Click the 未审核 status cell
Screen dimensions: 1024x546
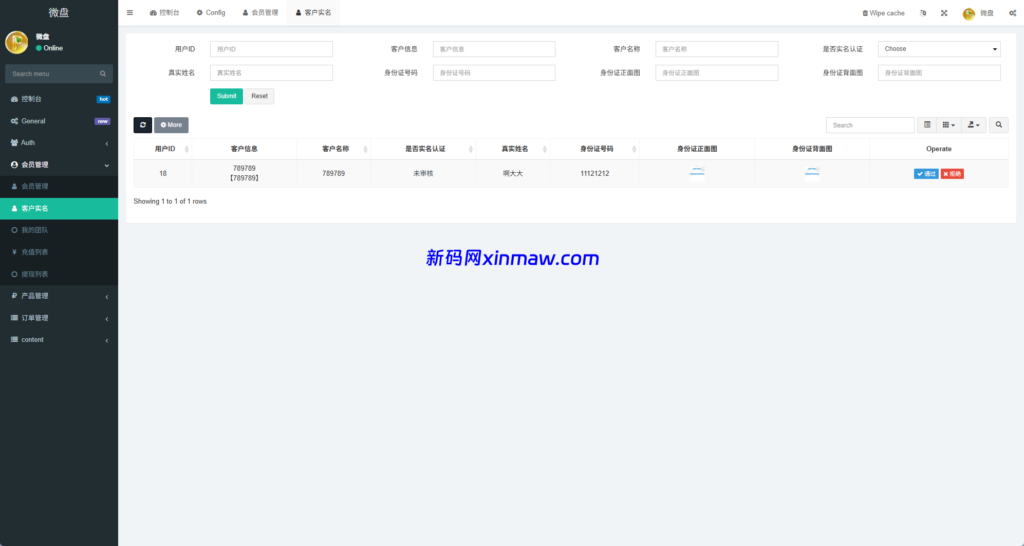(x=423, y=174)
